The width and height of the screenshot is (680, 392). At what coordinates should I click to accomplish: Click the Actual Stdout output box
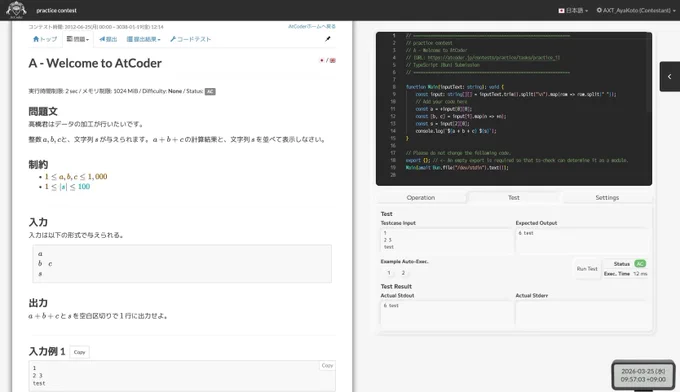[446, 313]
